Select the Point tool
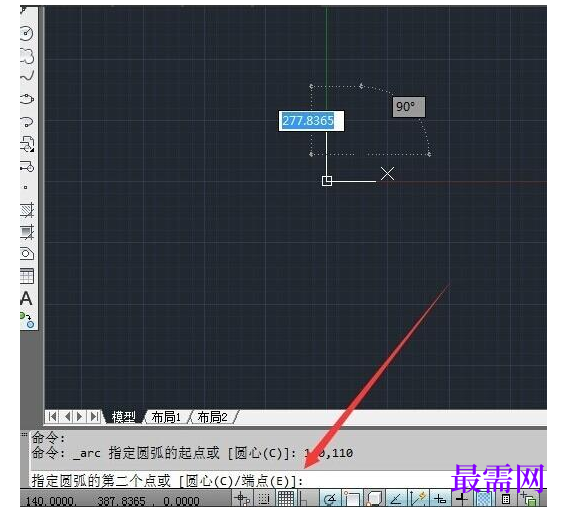The height and width of the screenshot is (510, 563). pyautogui.click(x=25, y=187)
